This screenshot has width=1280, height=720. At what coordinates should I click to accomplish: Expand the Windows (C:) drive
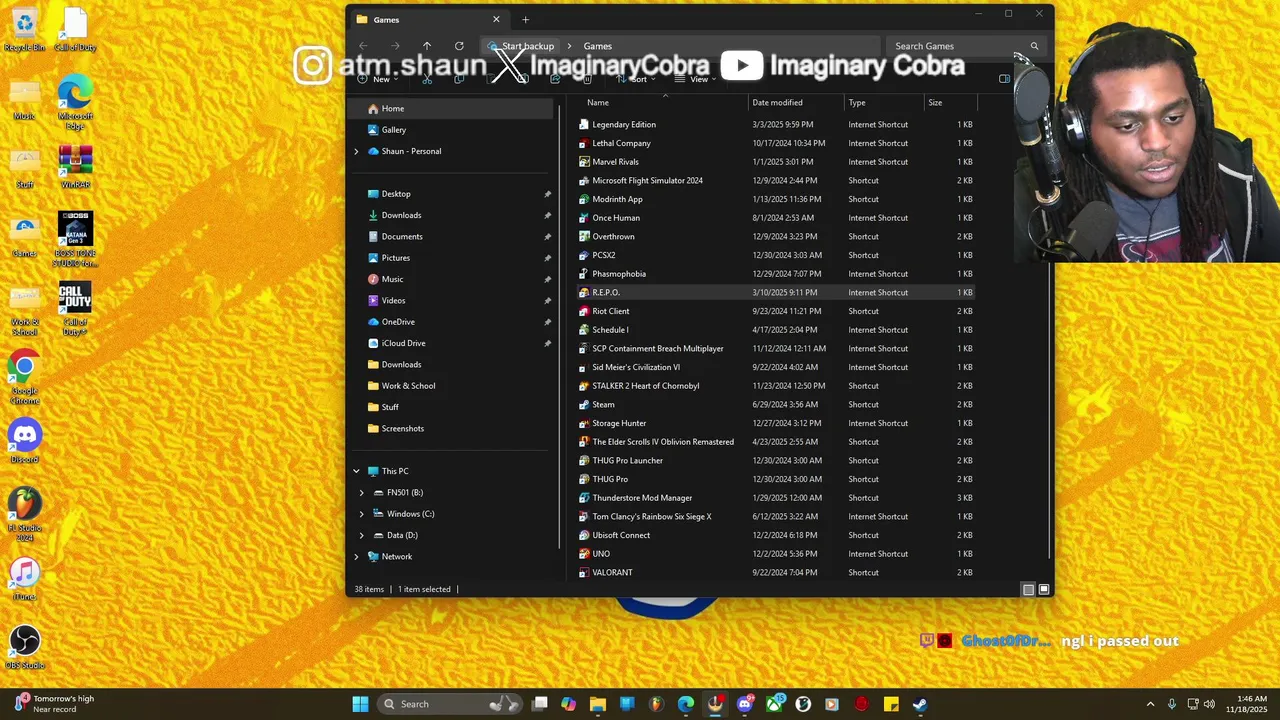pos(362,514)
